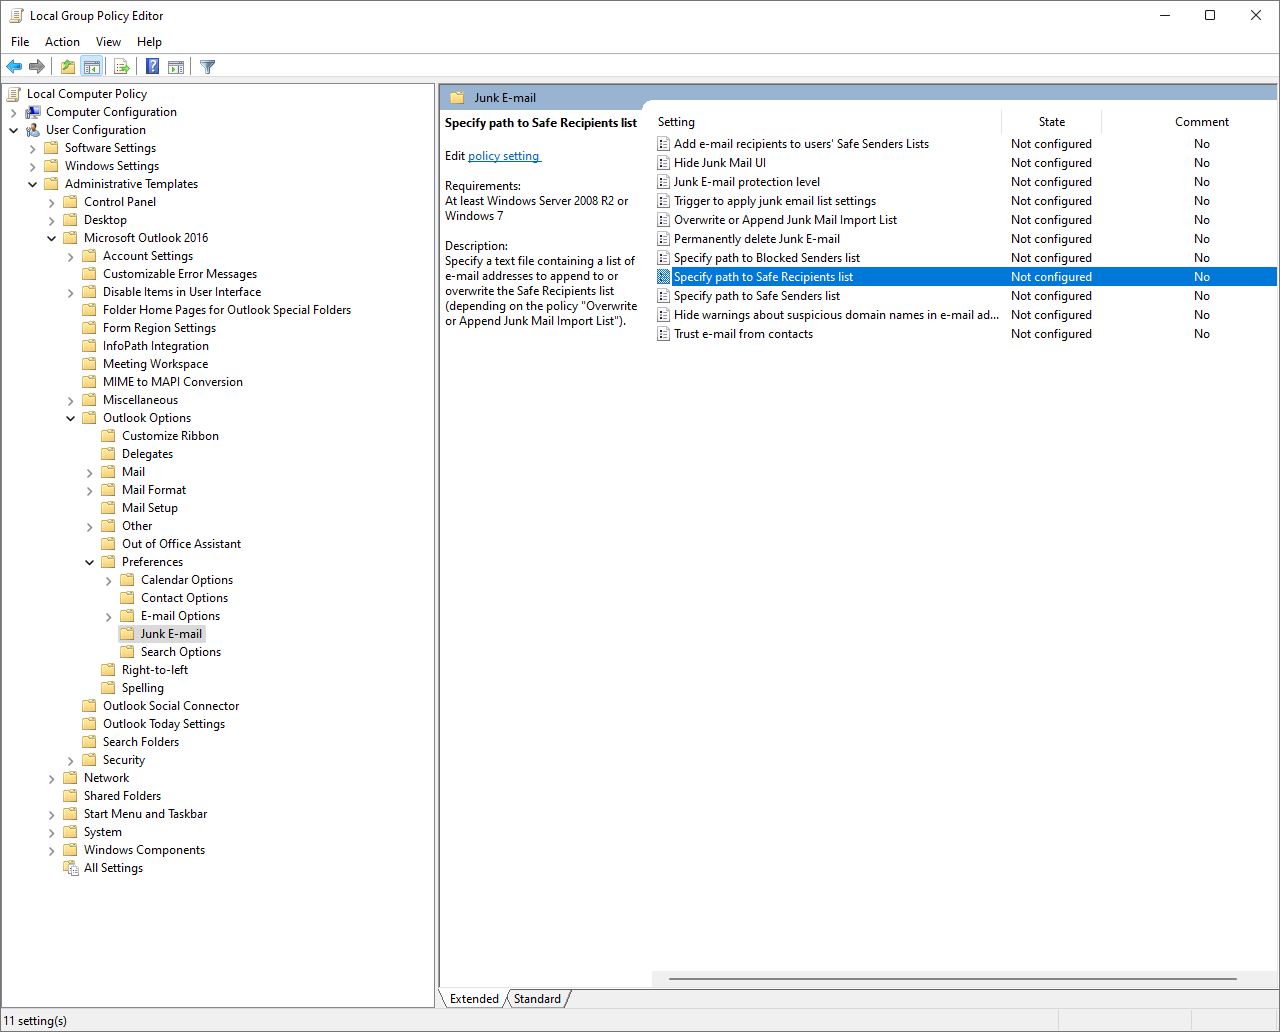Collapse the Microsoft Outlook 2016 tree node
Image resolution: width=1280 pixels, height=1032 pixels.
52,238
